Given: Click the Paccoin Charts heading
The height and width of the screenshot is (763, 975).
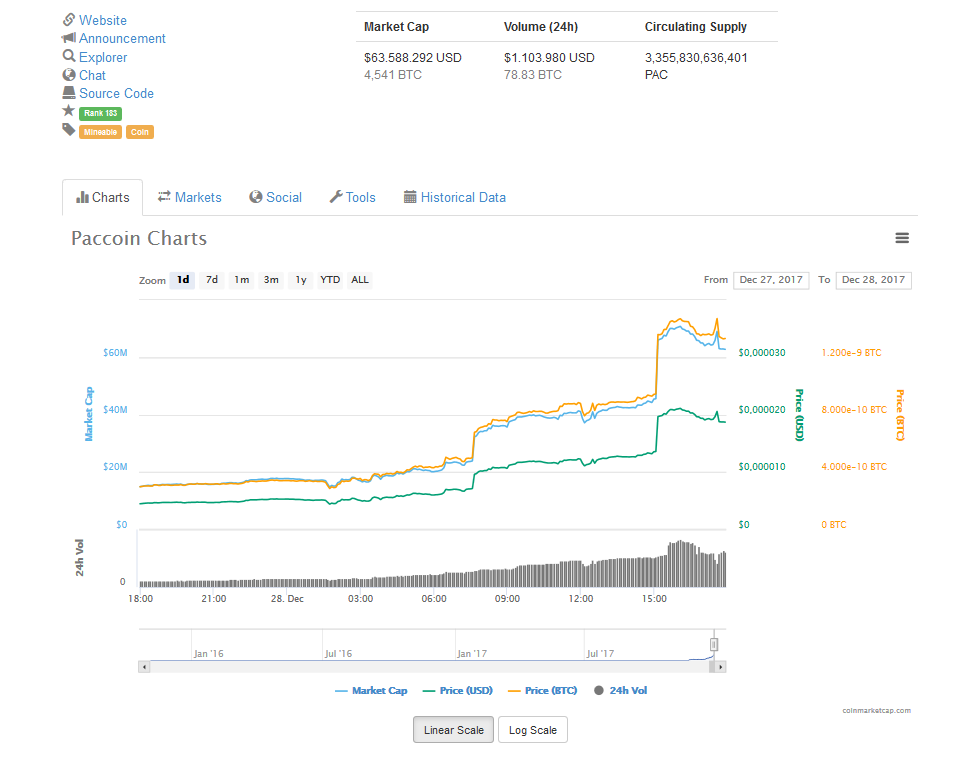Looking at the screenshot, I should pyautogui.click(x=139, y=238).
